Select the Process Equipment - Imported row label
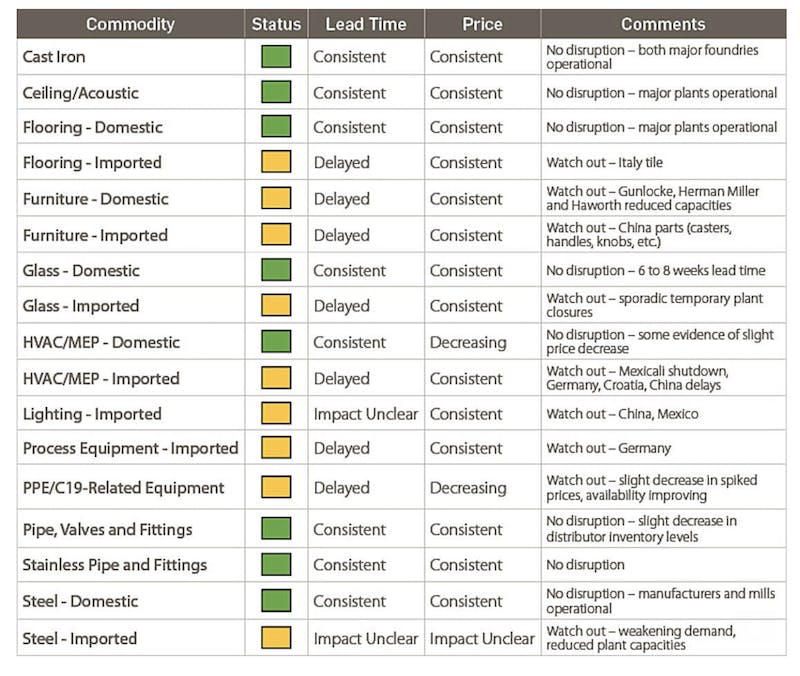800x676 pixels. coord(130,448)
